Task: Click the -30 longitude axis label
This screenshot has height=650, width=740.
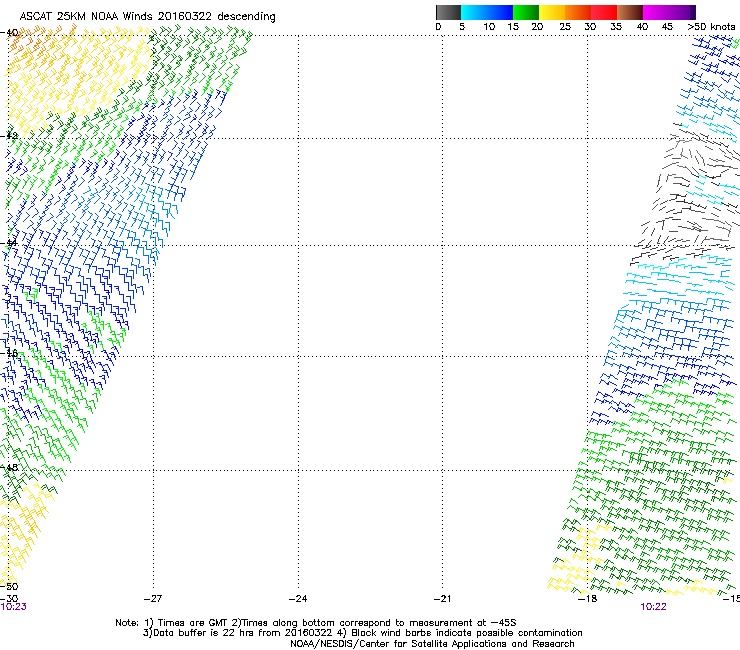Action: pyautogui.click(x=9, y=599)
